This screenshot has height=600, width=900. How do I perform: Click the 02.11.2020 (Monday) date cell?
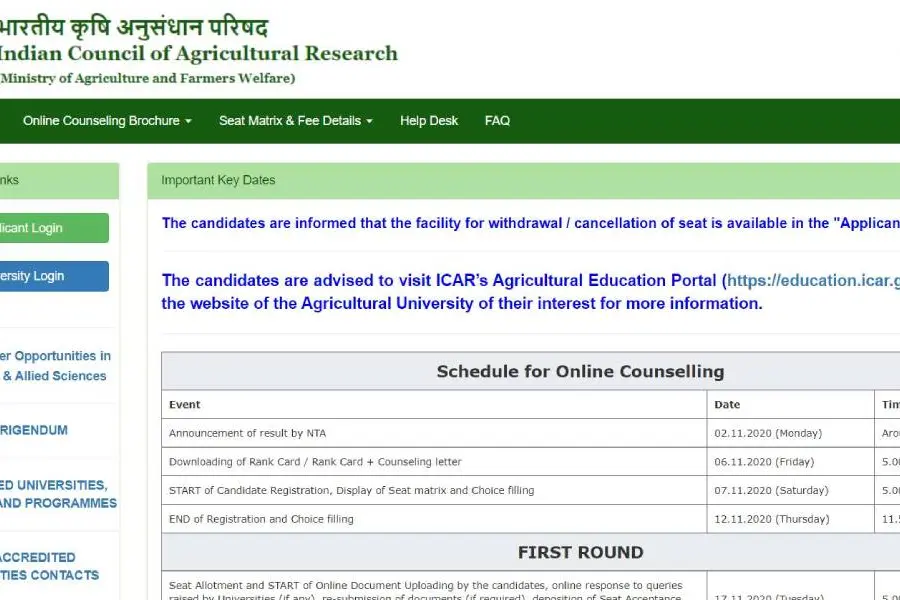[x=768, y=433]
